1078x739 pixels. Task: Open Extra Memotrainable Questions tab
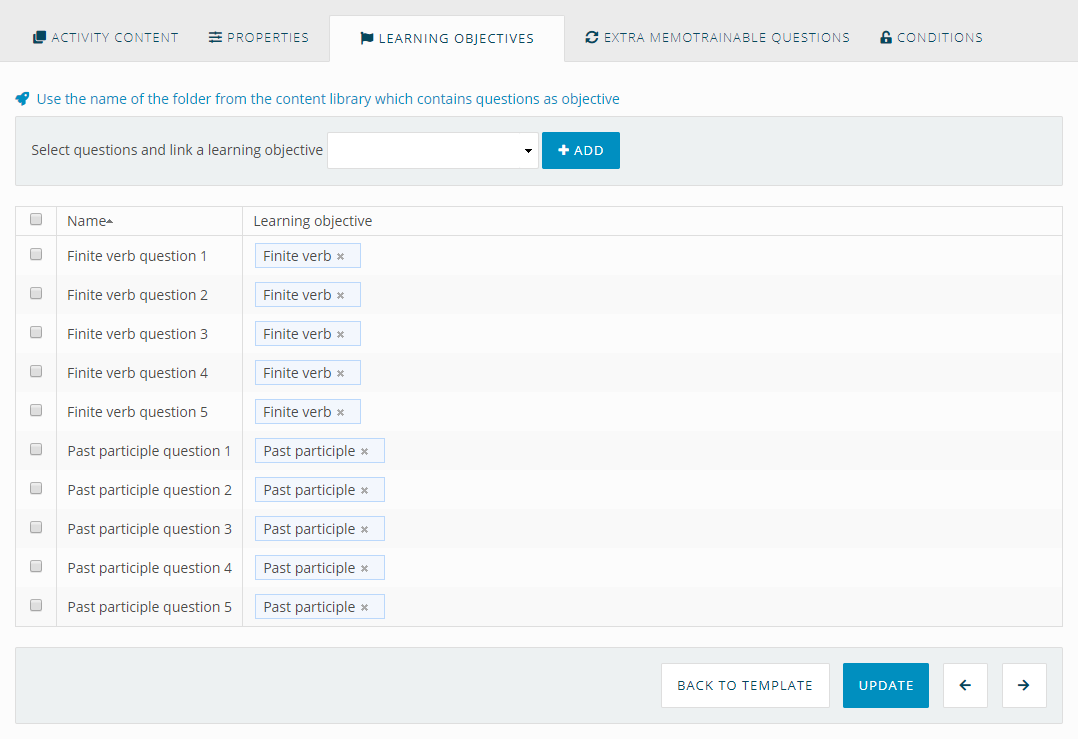click(x=717, y=38)
